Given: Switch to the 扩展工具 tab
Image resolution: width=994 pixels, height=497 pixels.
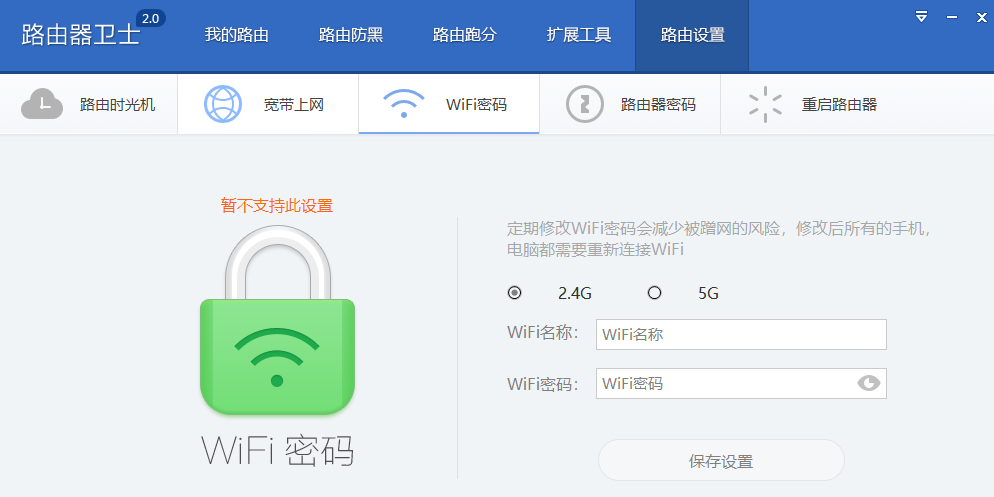Looking at the screenshot, I should (x=579, y=35).
